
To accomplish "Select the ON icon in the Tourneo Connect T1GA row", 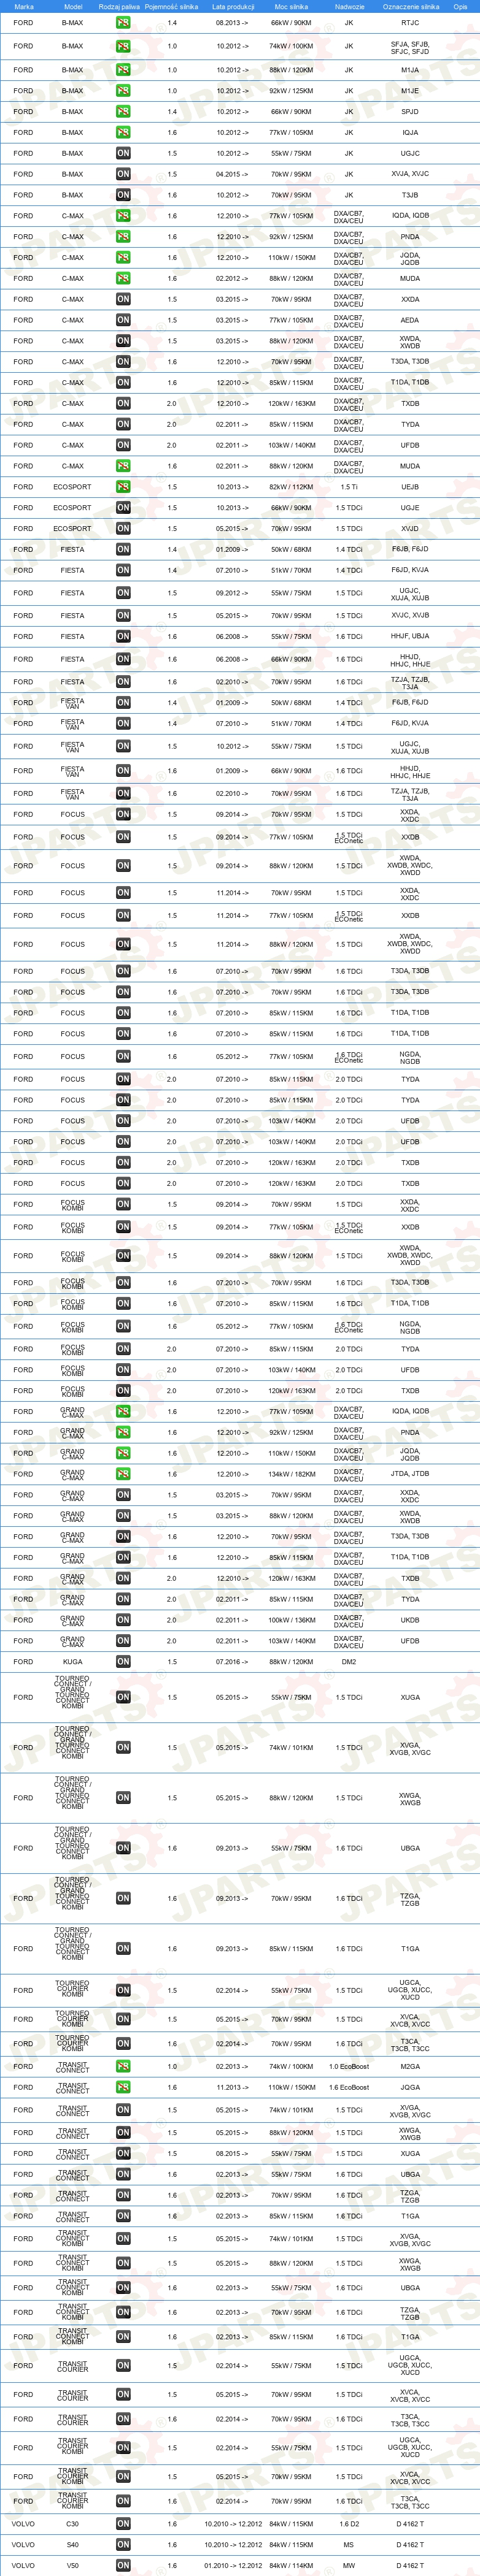I will 123,1948.
